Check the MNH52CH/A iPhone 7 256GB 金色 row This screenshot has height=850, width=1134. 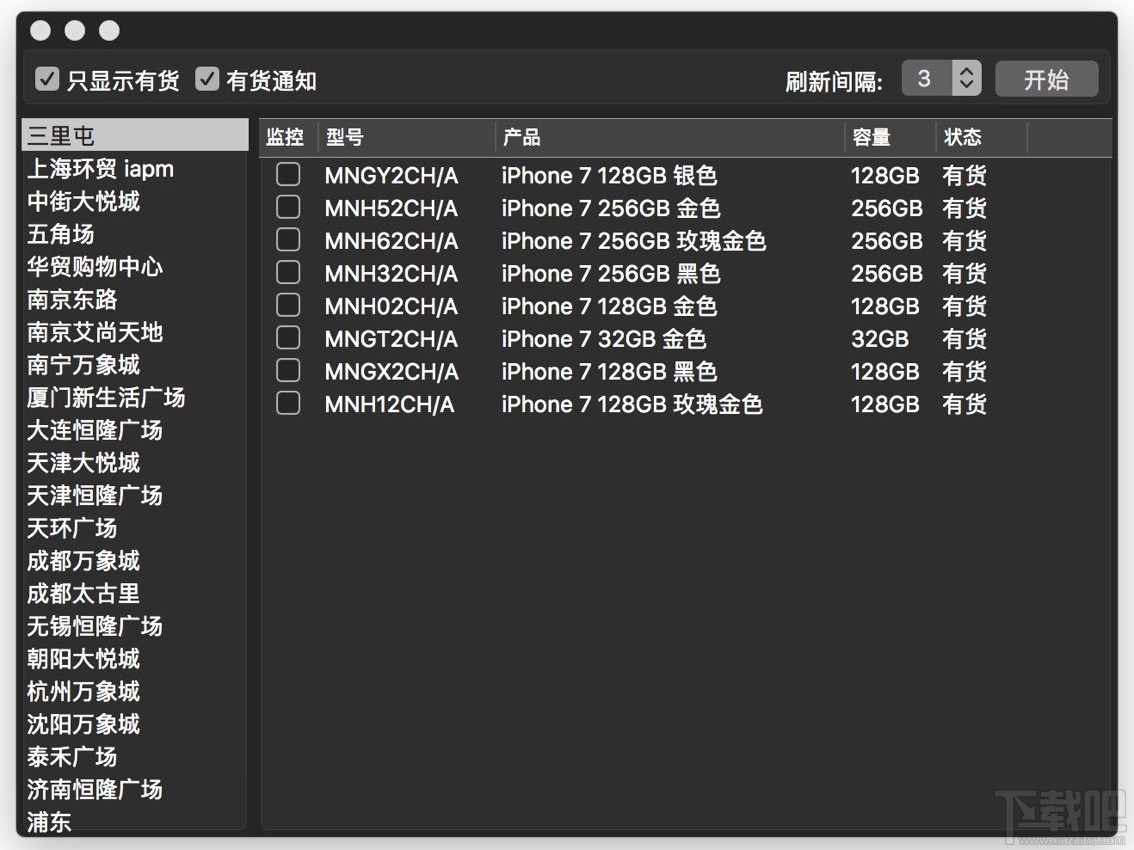[x=288, y=207]
